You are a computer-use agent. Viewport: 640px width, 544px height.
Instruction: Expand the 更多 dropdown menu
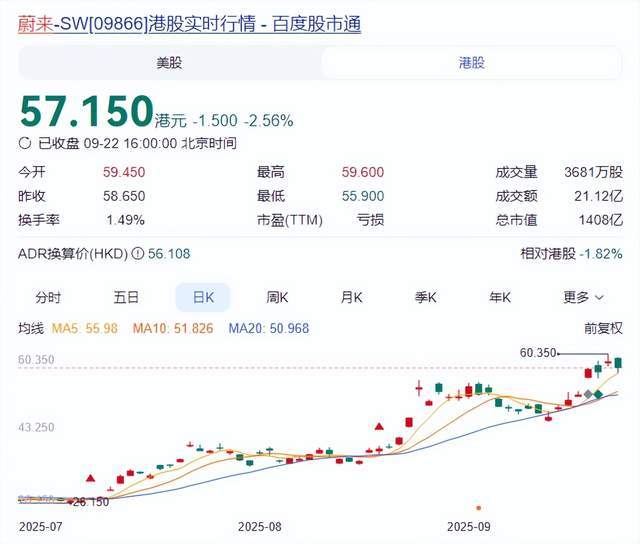tap(583, 297)
